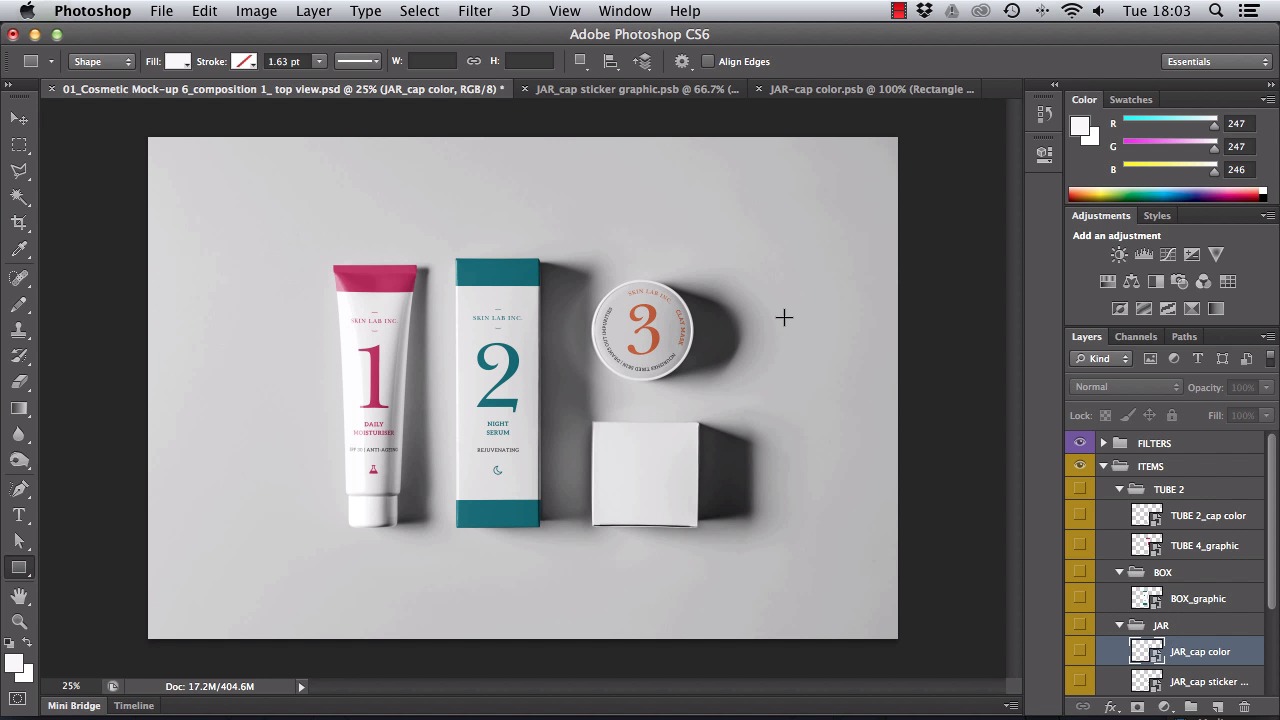Hide the FILTERS layer group
This screenshot has height=720, width=1280.
pyautogui.click(x=1079, y=443)
